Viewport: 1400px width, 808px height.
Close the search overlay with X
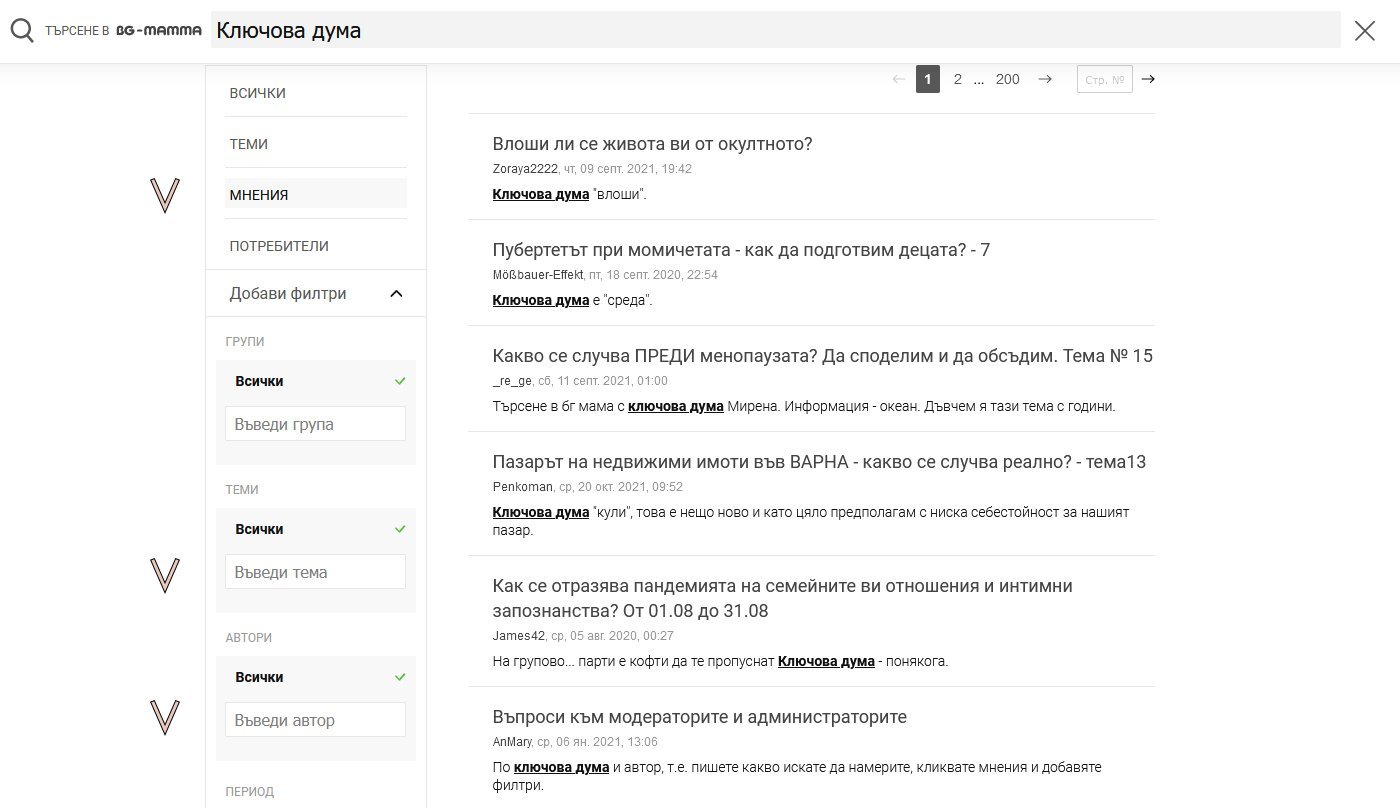(x=1365, y=31)
